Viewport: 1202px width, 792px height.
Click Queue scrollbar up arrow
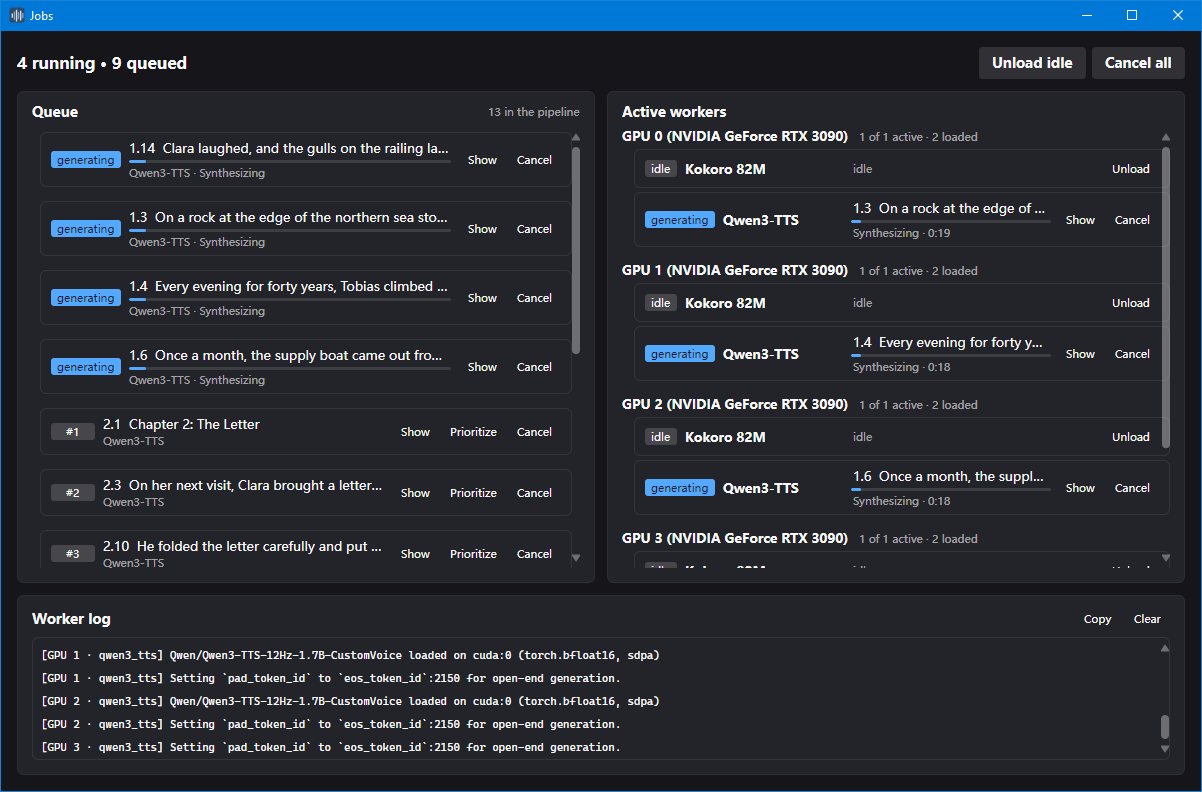tap(575, 138)
